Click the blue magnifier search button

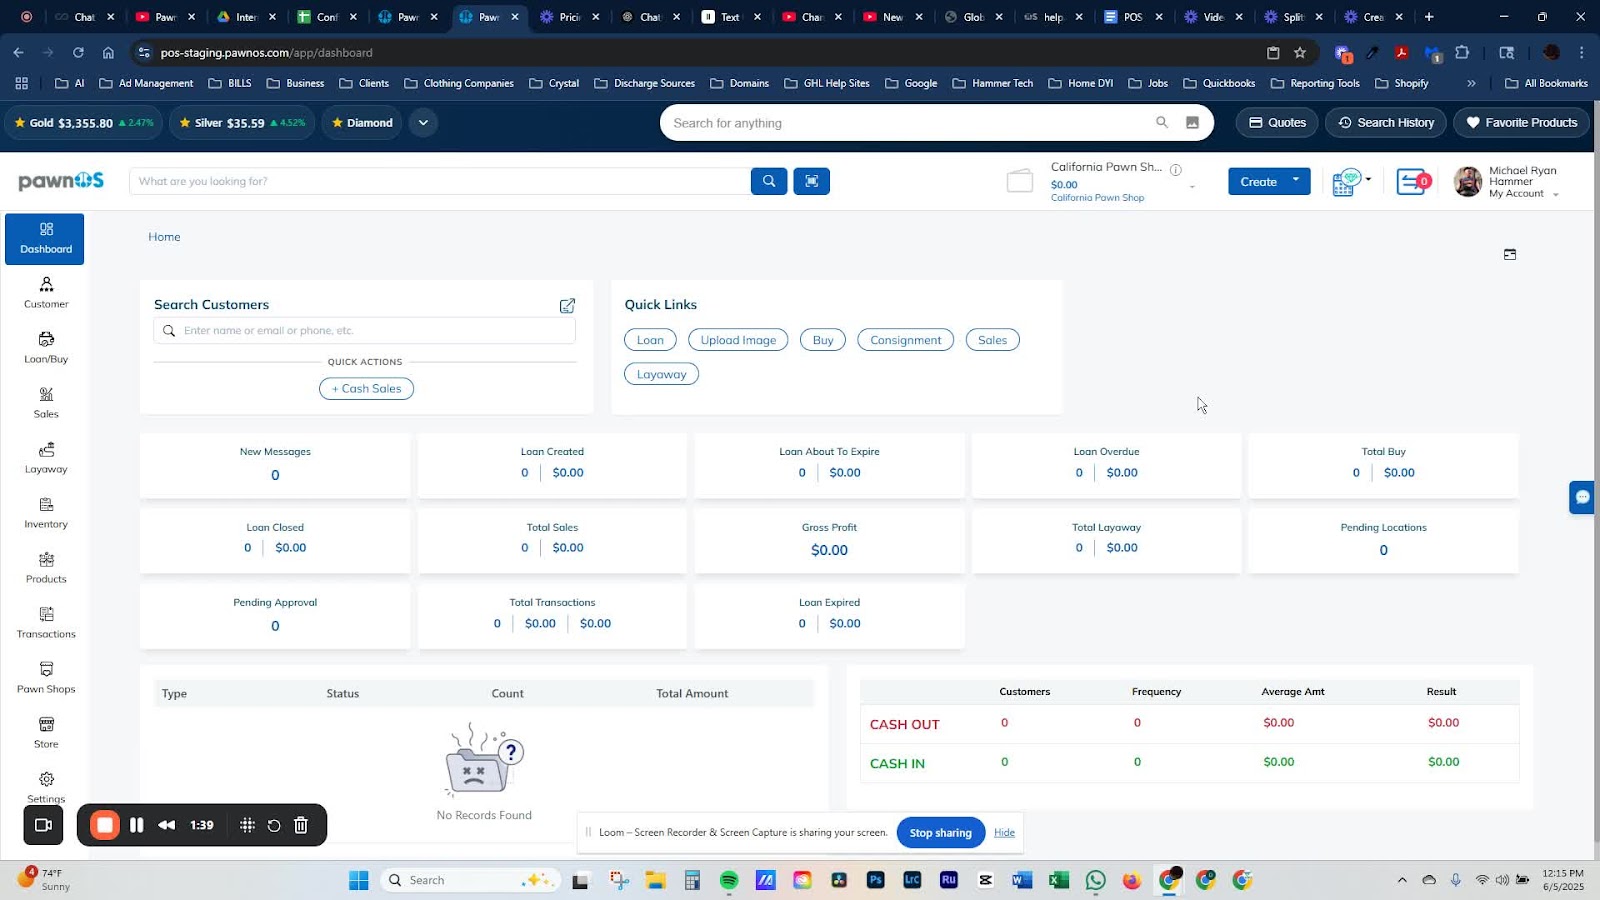pyautogui.click(x=769, y=181)
